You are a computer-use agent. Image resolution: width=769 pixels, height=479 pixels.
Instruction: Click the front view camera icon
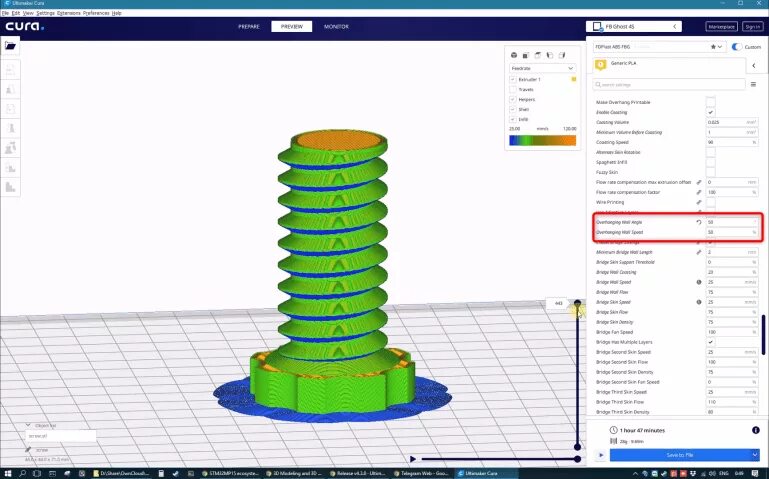pos(526,55)
